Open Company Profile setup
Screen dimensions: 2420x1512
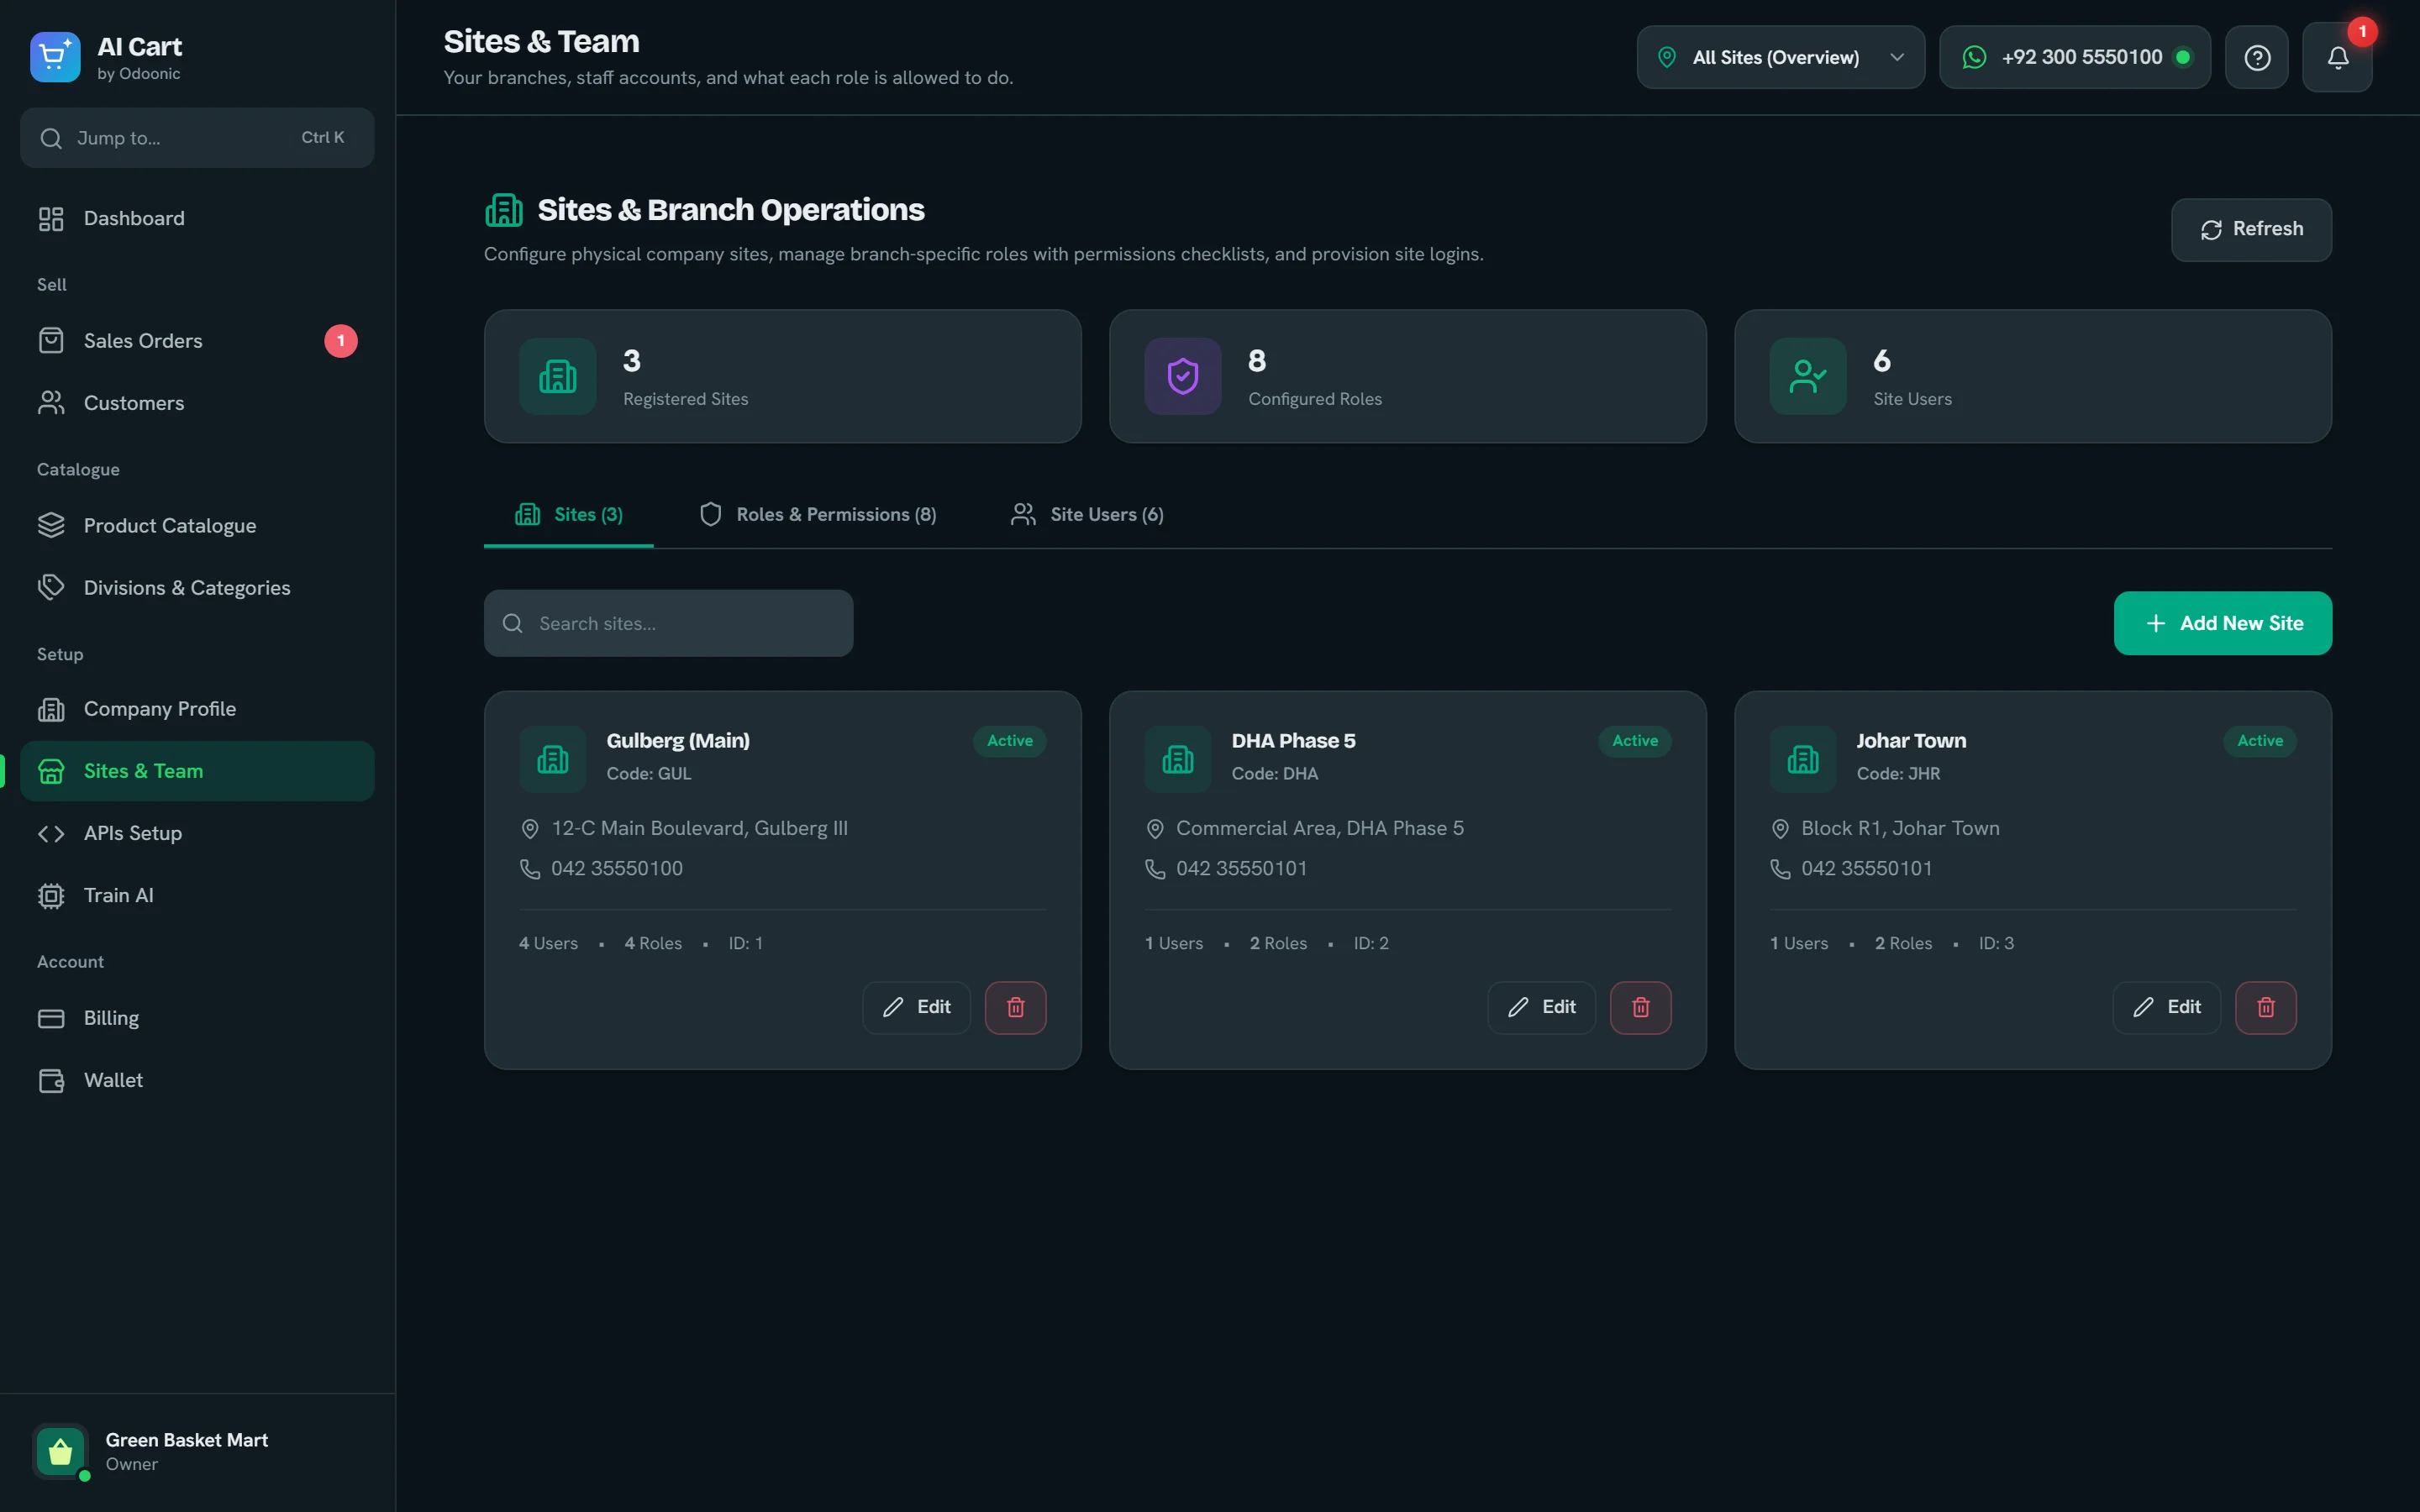197,709
